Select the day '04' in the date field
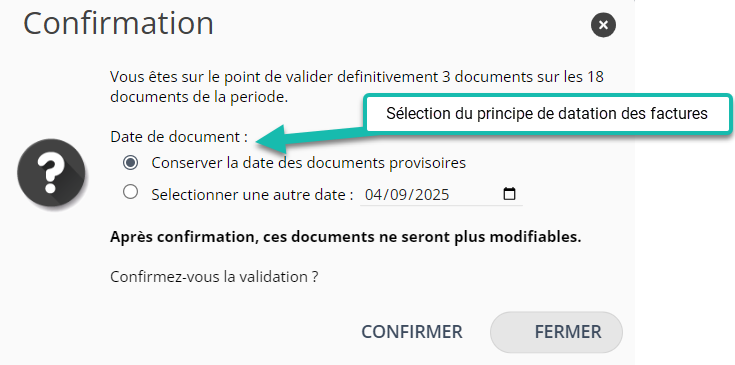 pyautogui.click(x=374, y=194)
